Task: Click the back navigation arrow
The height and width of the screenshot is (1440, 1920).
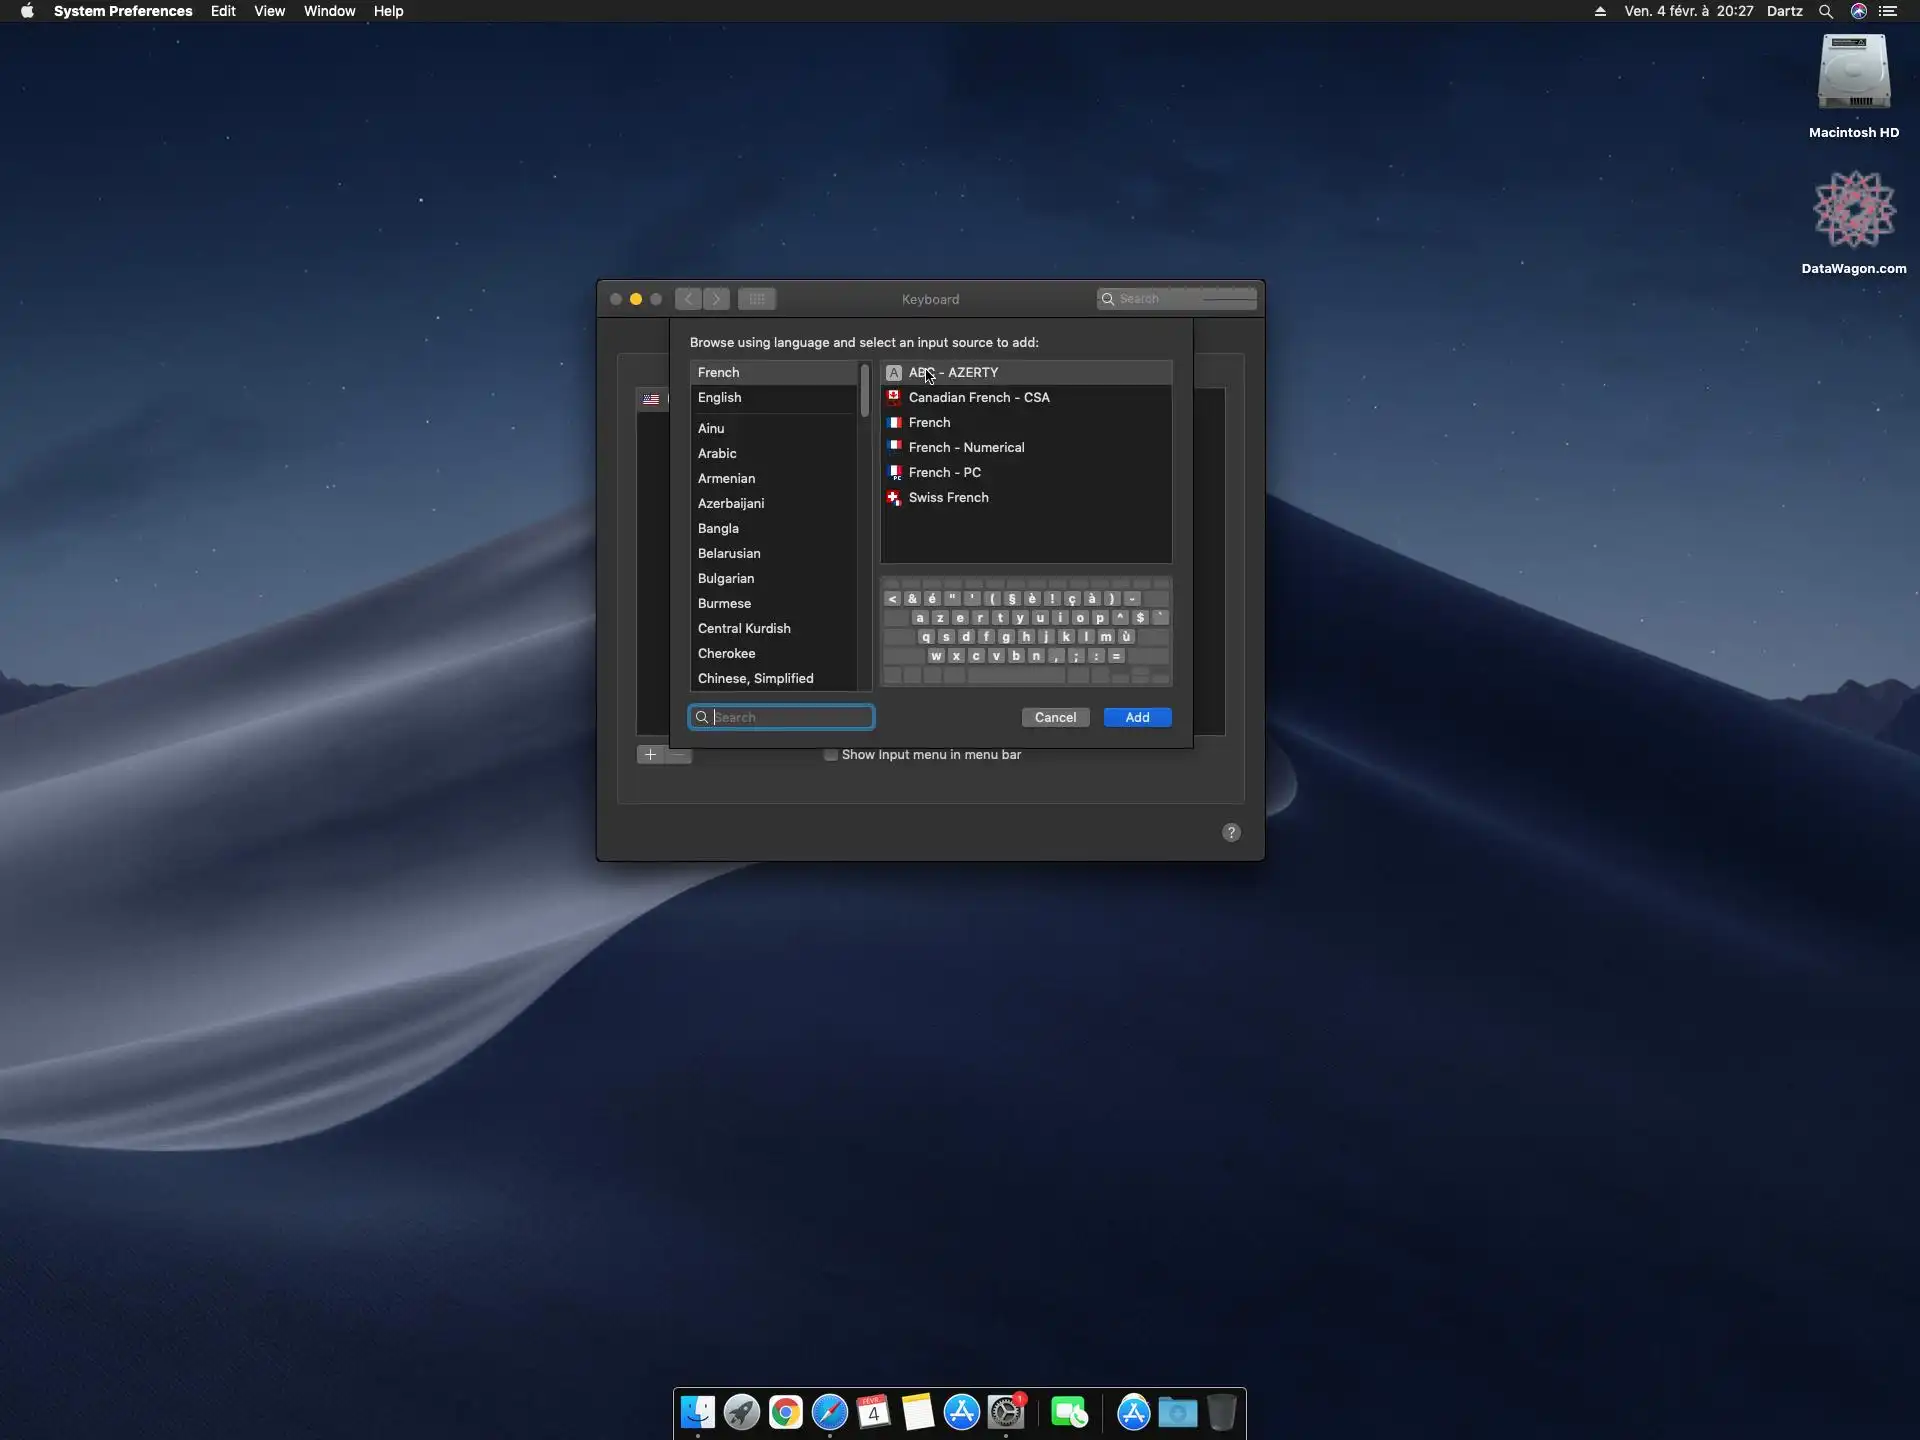Action: pyautogui.click(x=688, y=299)
